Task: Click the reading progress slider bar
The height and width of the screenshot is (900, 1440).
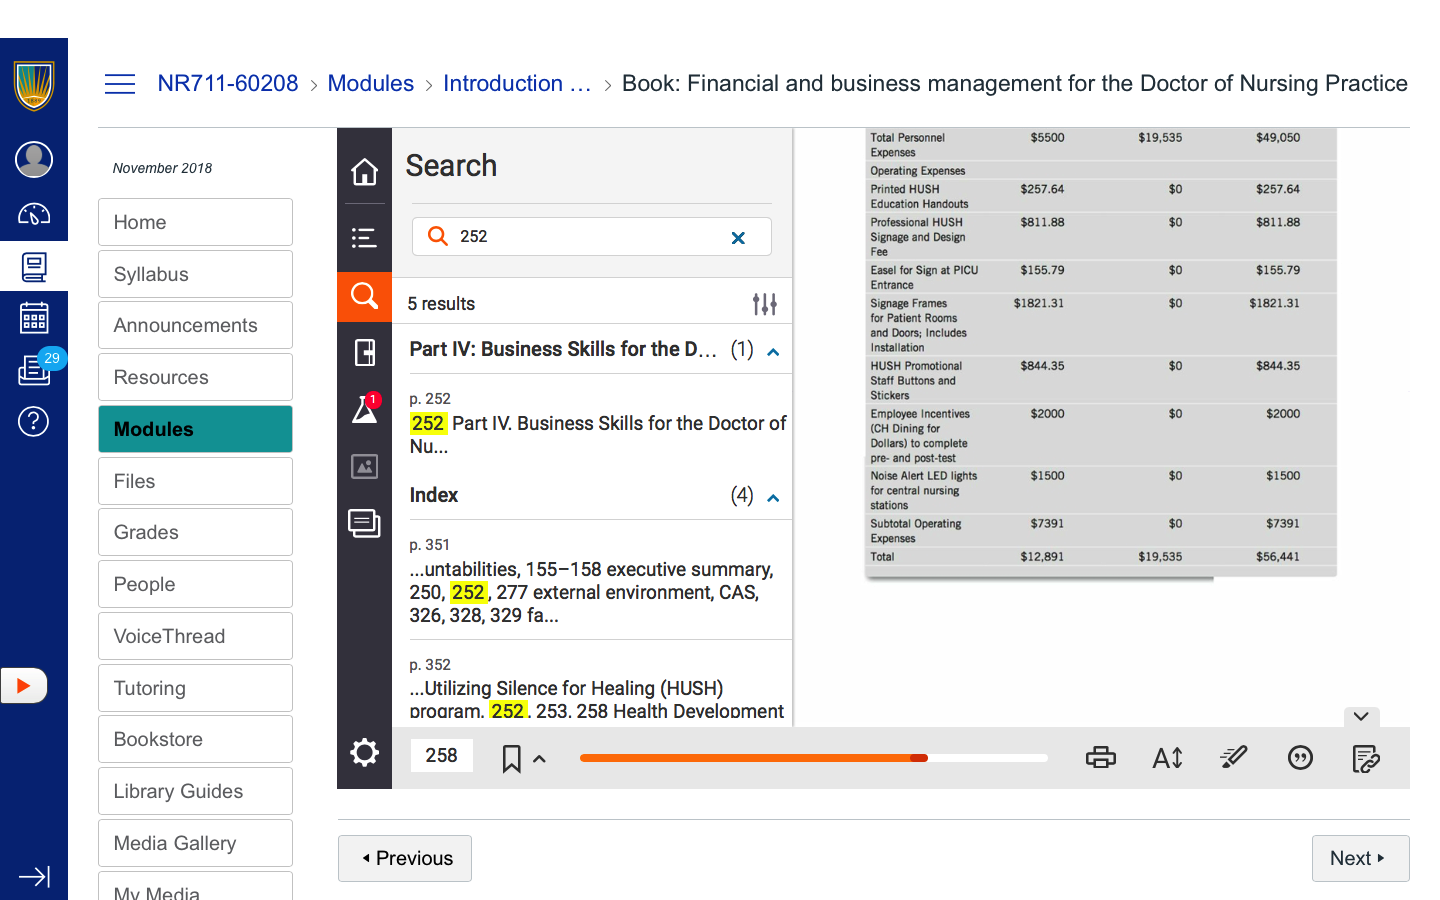Action: (812, 758)
